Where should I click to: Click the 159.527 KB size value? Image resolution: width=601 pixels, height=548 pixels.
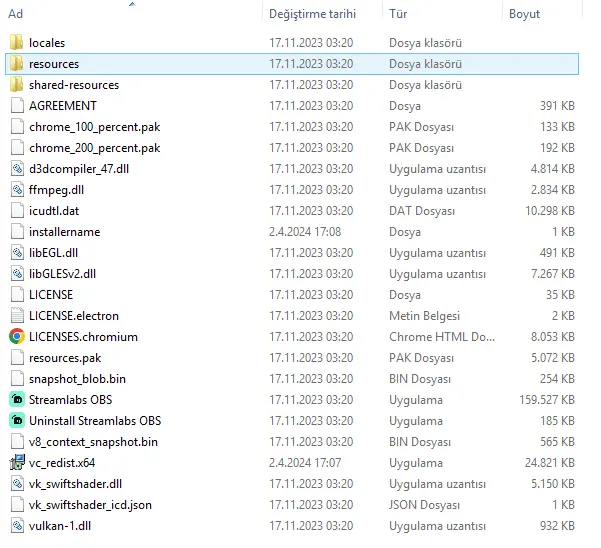pyautogui.click(x=547, y=400)
